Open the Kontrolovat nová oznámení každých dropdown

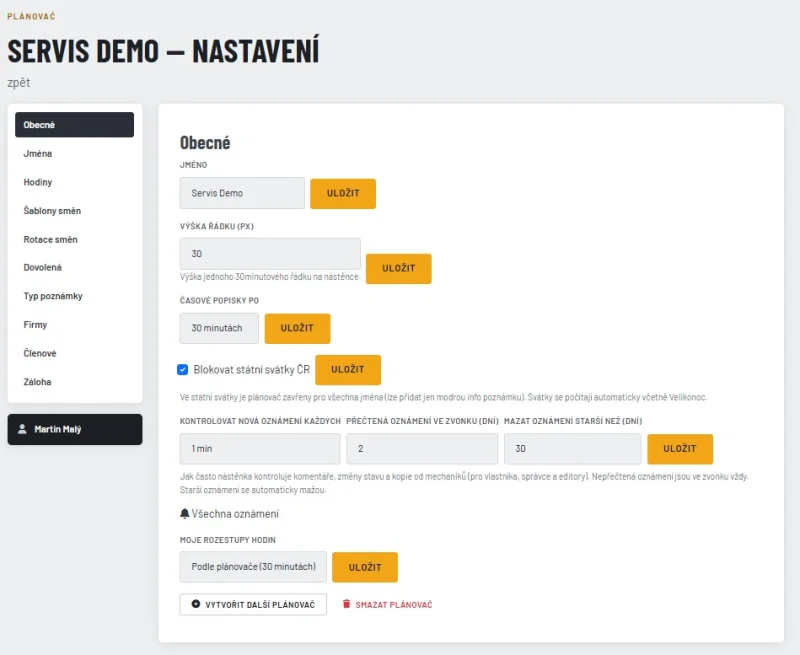[260, 449]
